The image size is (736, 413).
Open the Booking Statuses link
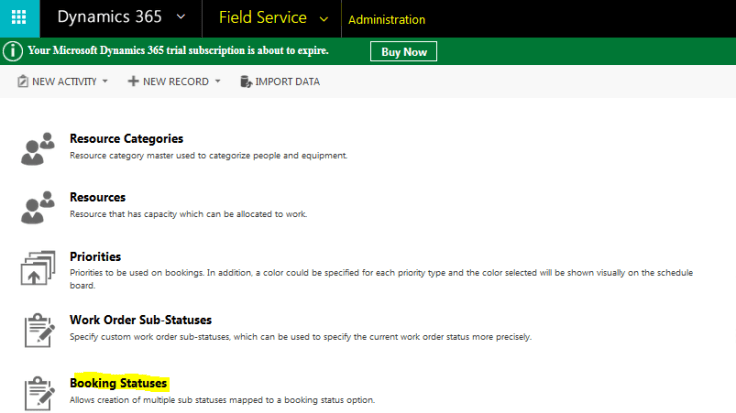[x=118, y=383]
